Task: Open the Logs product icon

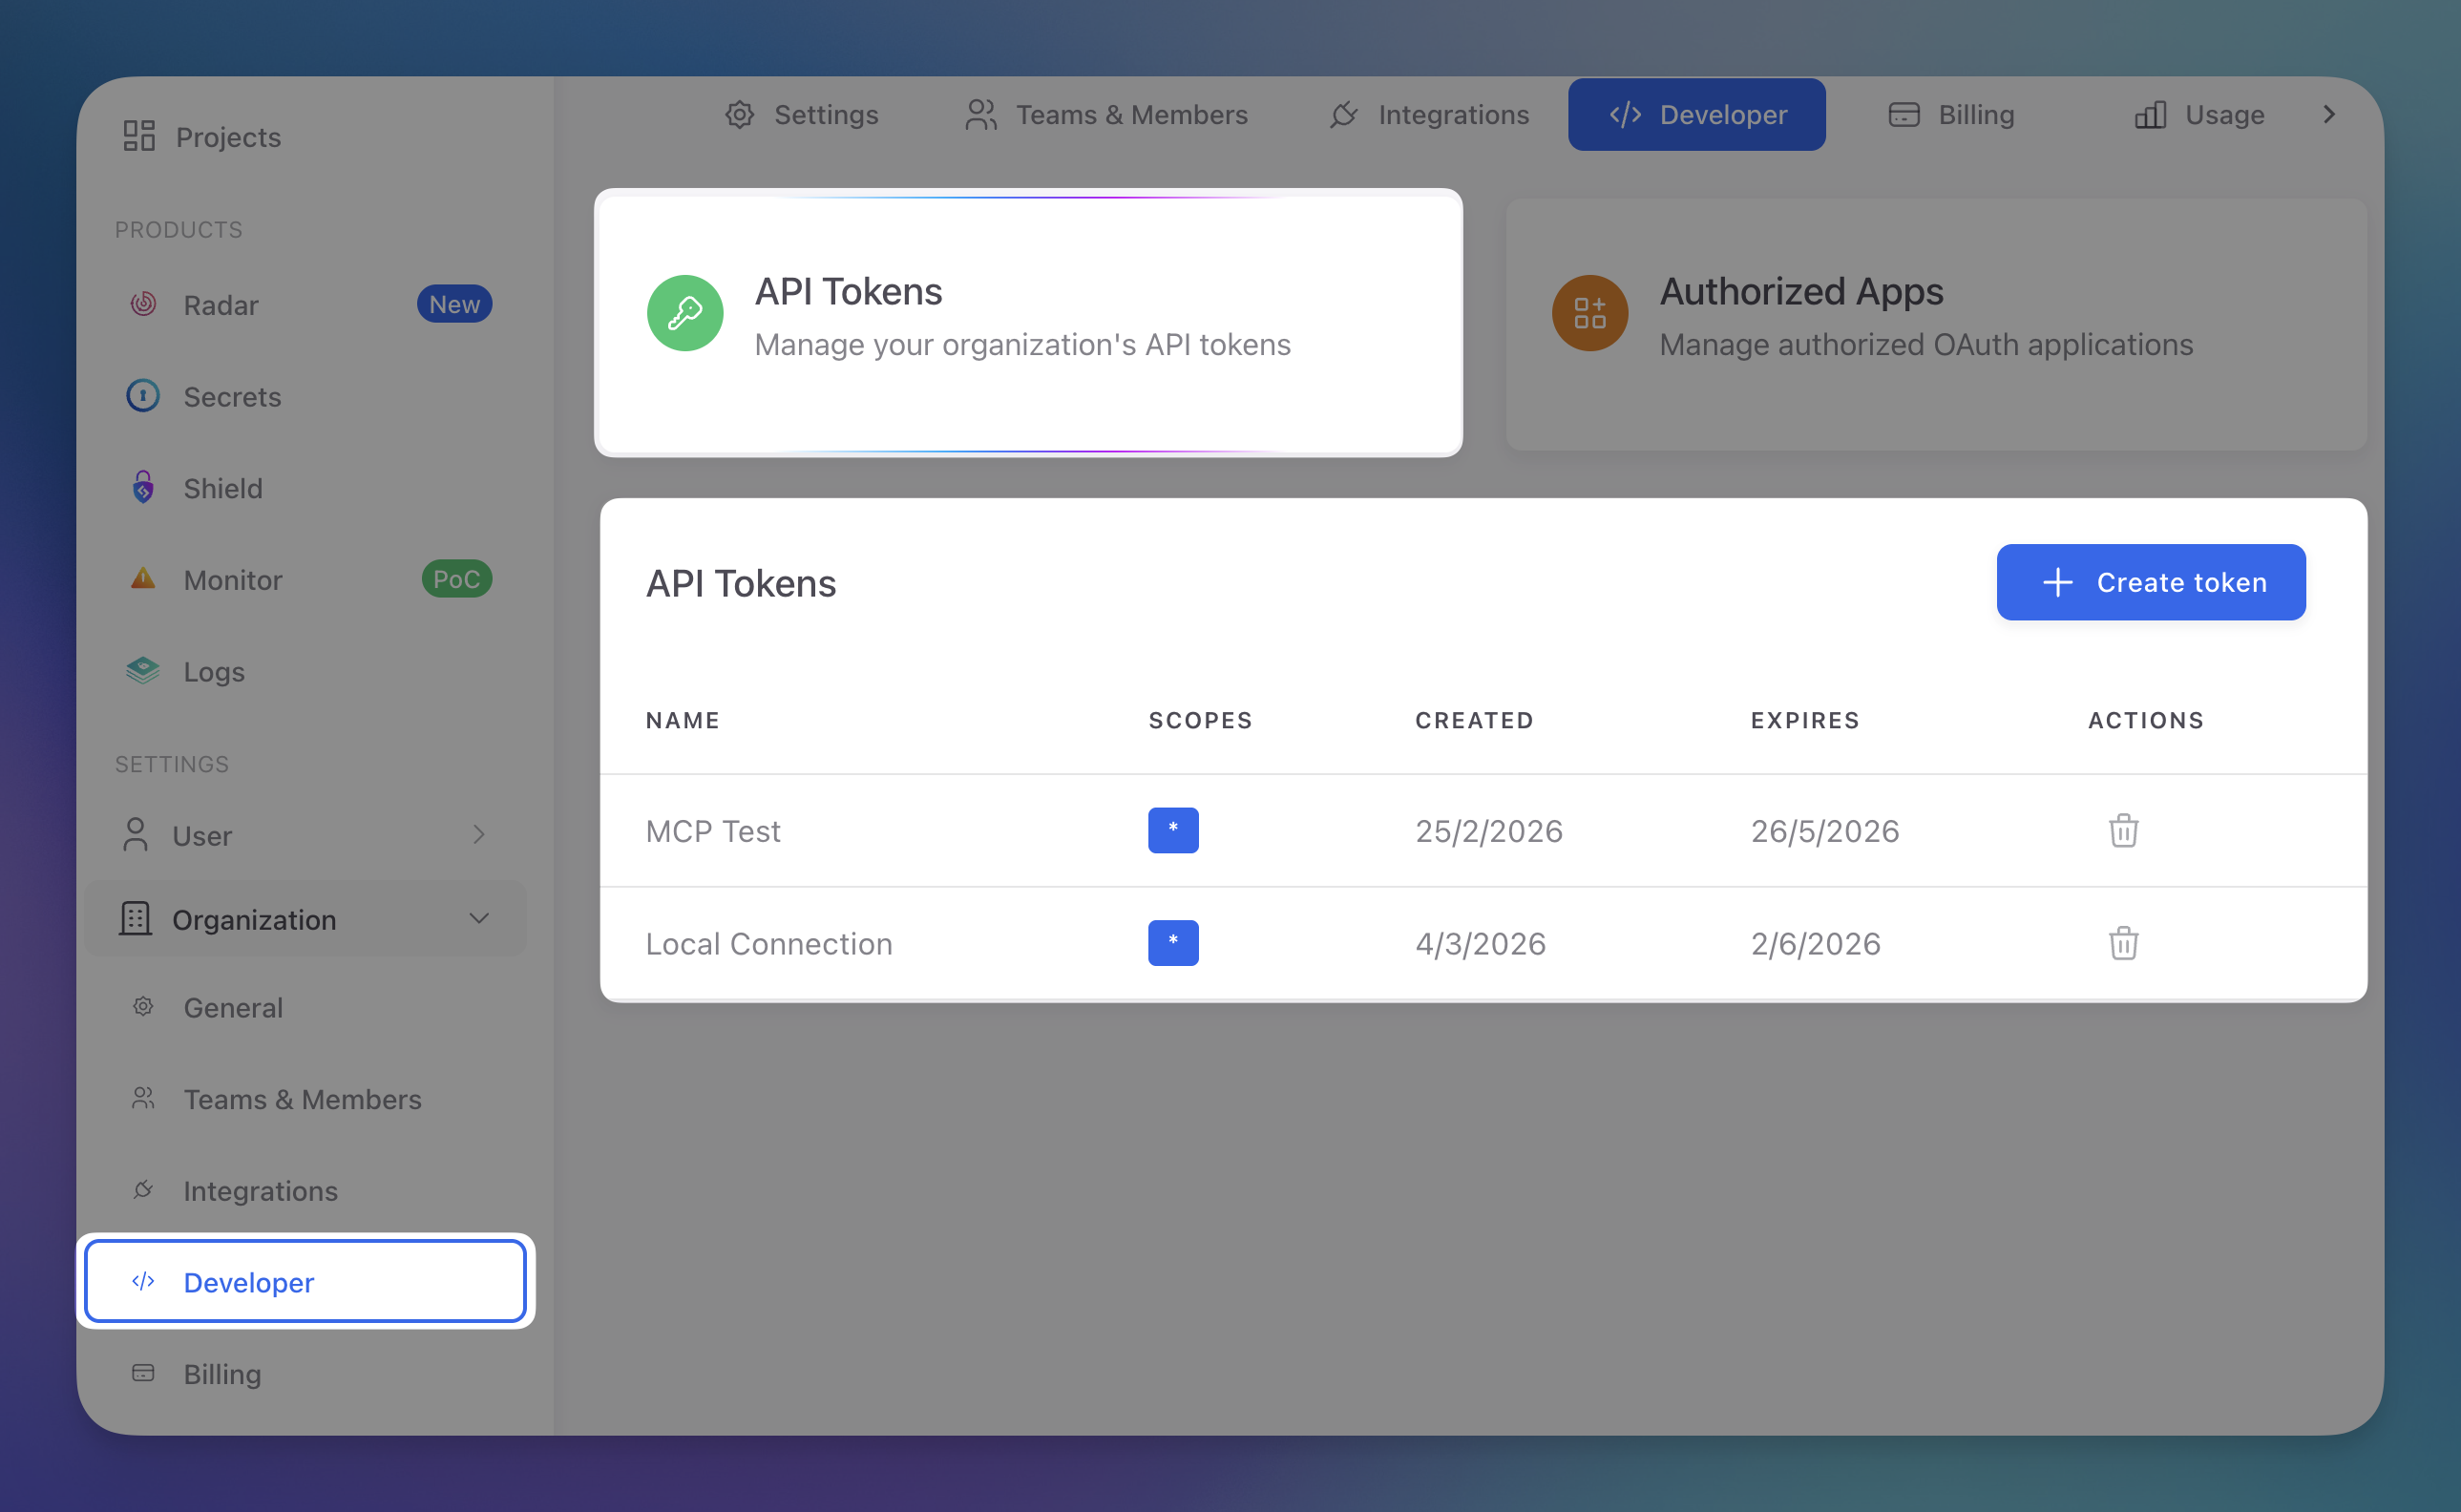Action: pyautogui.click(x=143, y=671)
